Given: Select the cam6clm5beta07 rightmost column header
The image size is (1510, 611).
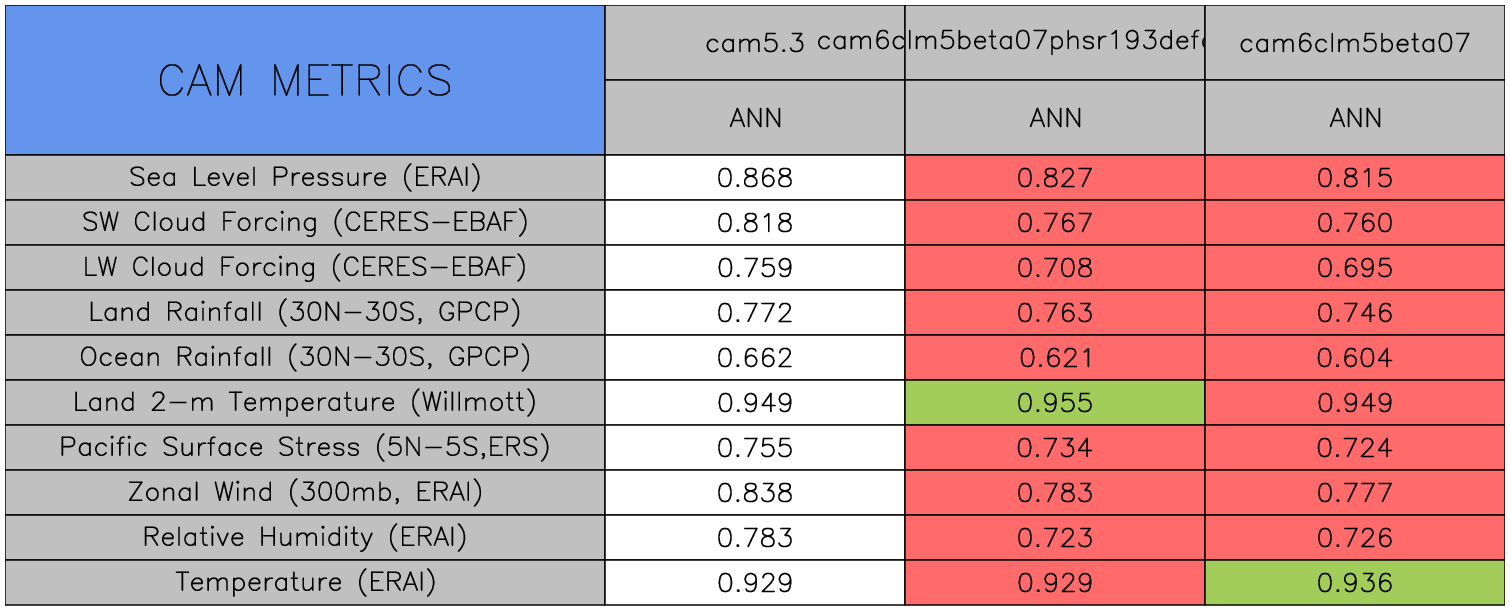Looking at the screenshot, I should point(1355,43).
